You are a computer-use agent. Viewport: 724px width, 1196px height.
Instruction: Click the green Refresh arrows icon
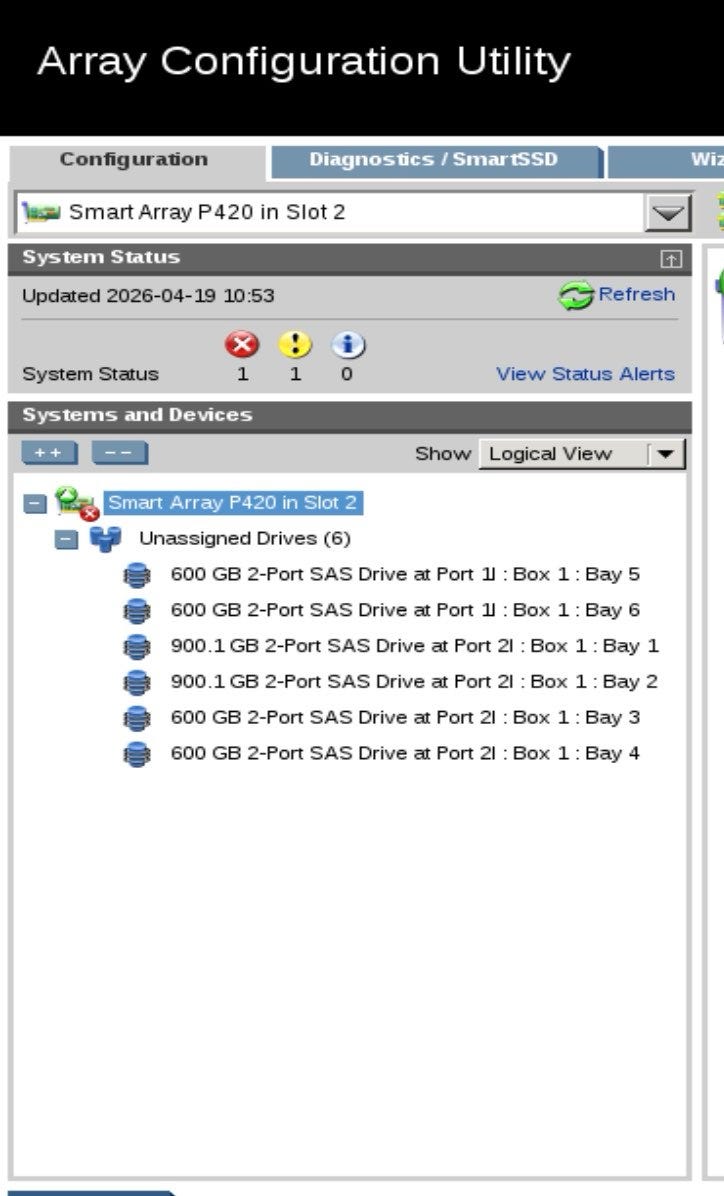(x=576, y=295)
